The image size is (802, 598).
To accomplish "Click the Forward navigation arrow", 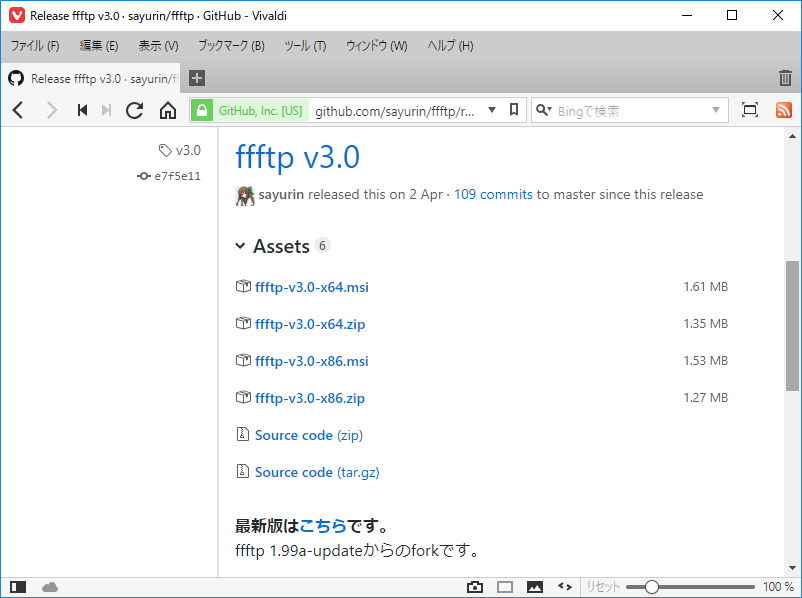I will pos(52,110).
